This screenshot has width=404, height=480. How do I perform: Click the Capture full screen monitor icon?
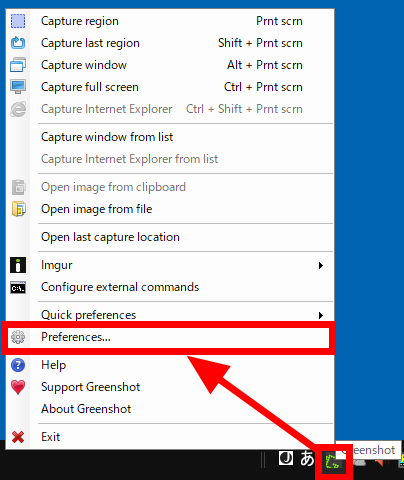pos(18,87)
